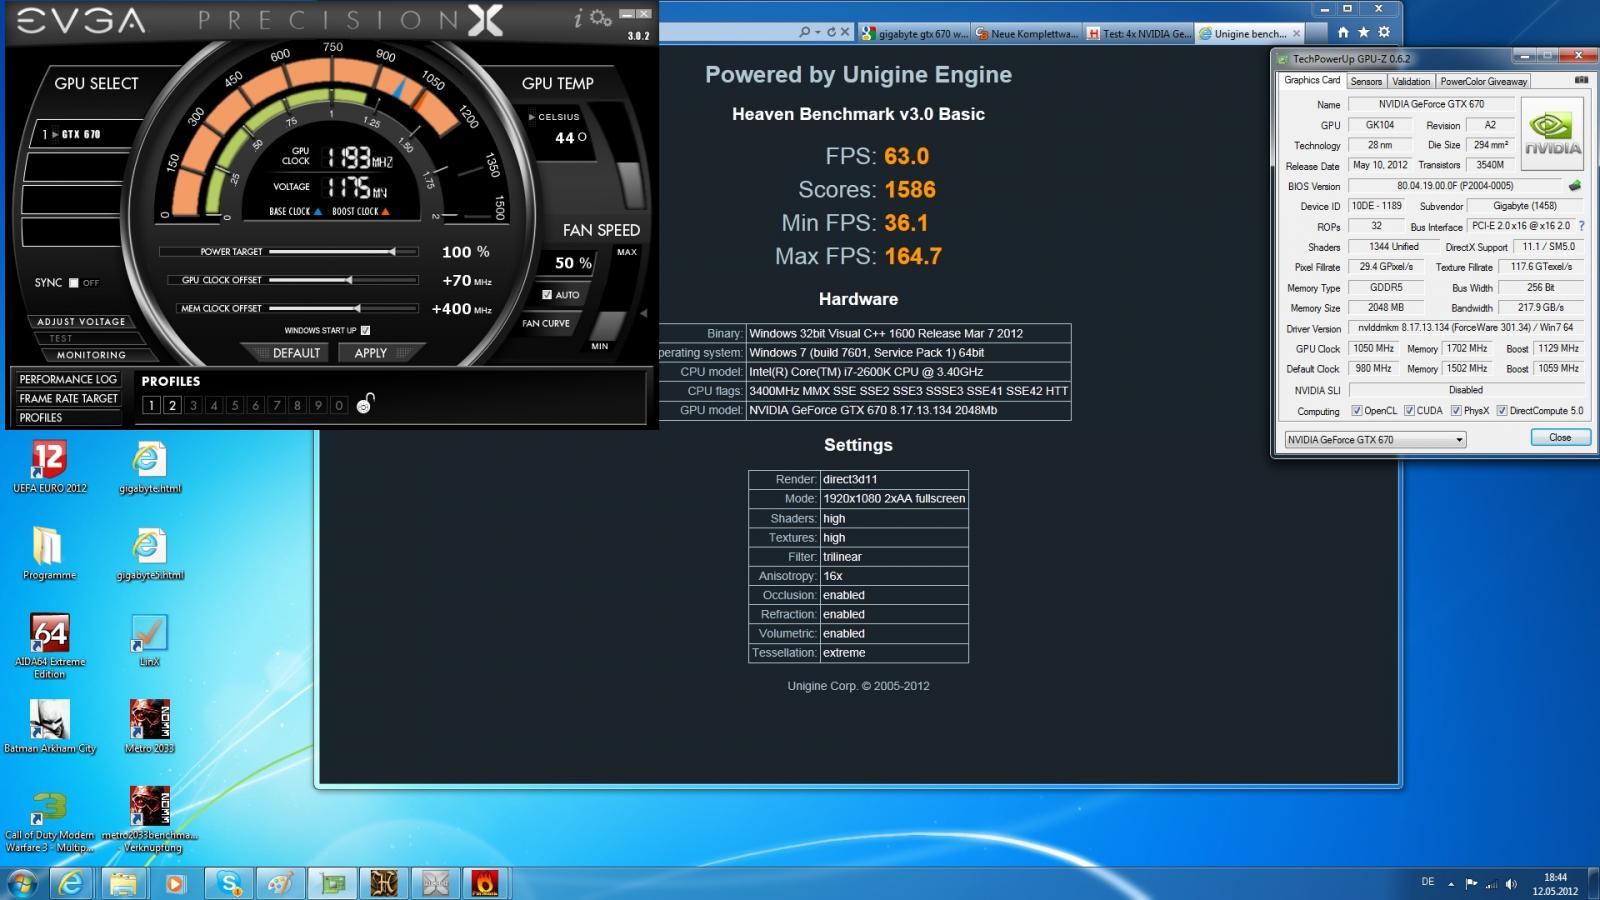Open the FAN CURVE button
This screenshot has width=1600, height=900.
tap(546, 323)
